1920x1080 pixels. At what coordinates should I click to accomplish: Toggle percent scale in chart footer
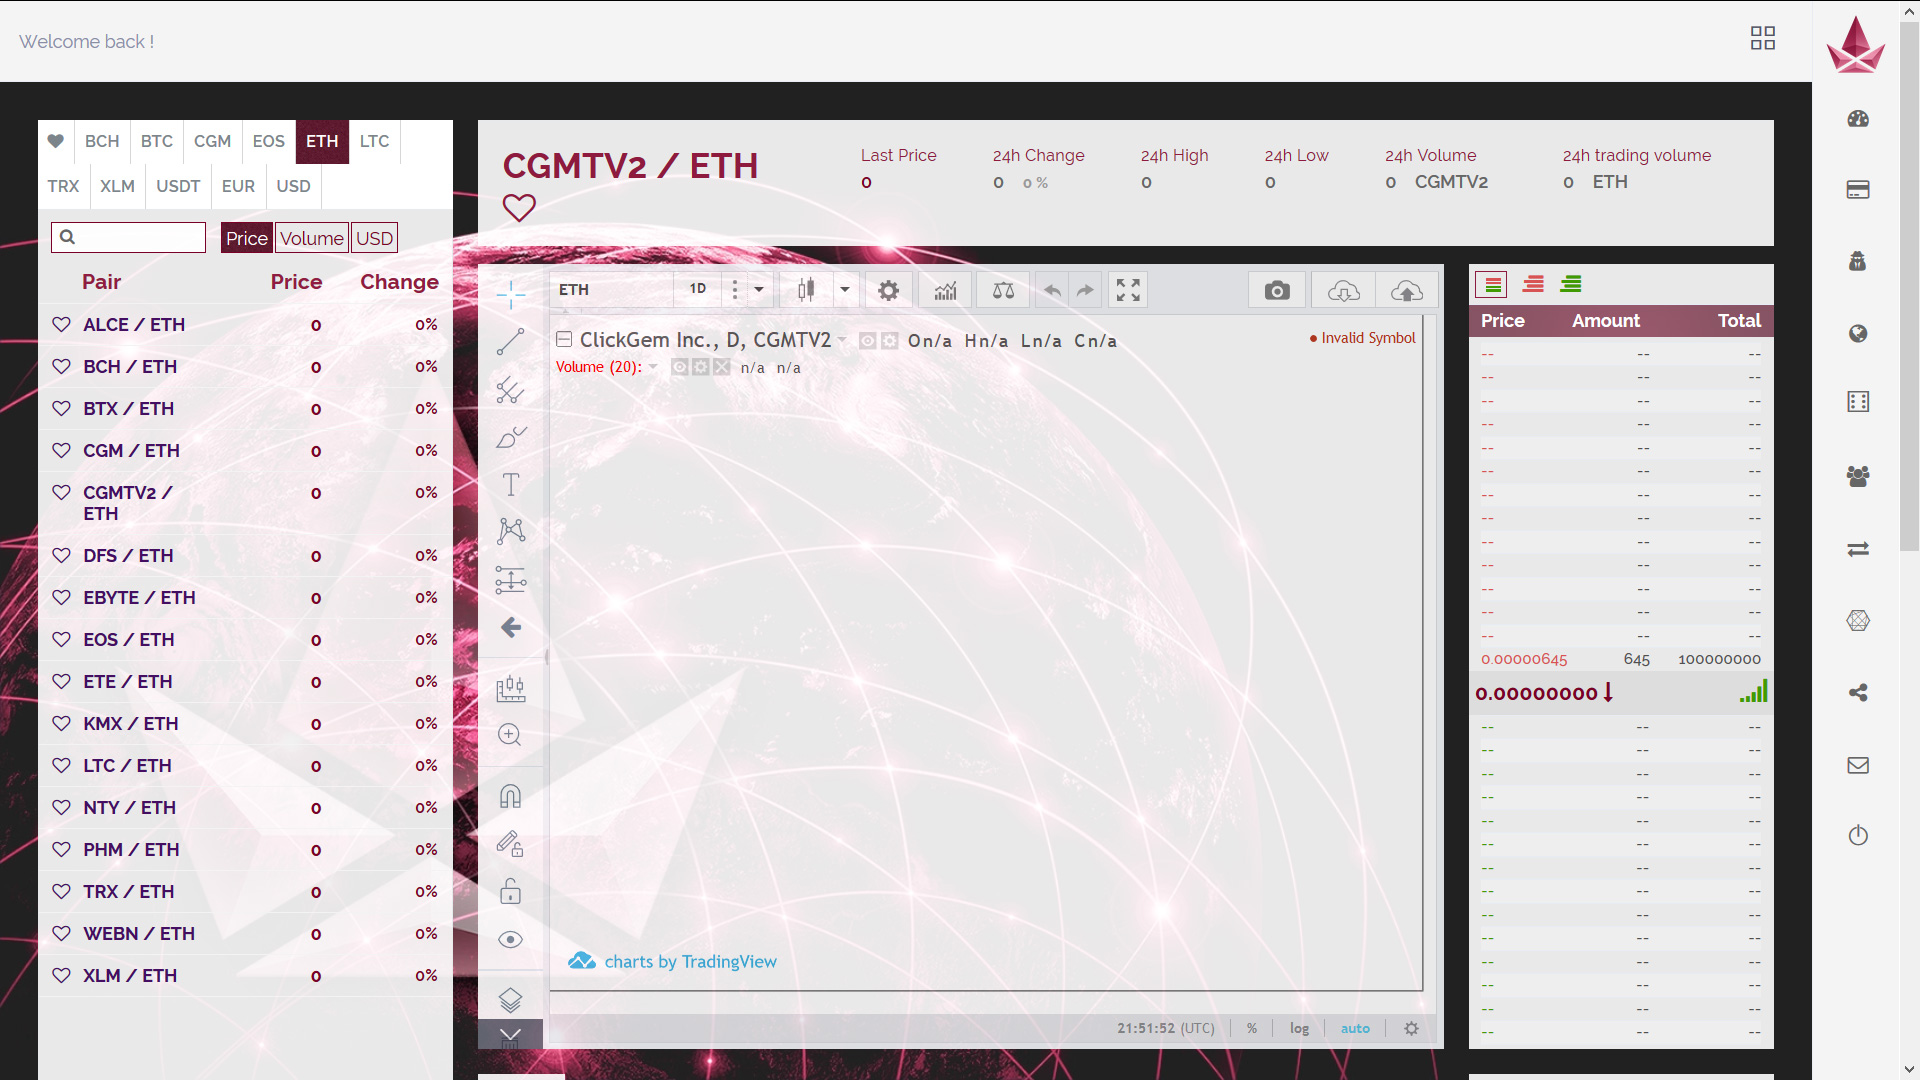1252,1029
